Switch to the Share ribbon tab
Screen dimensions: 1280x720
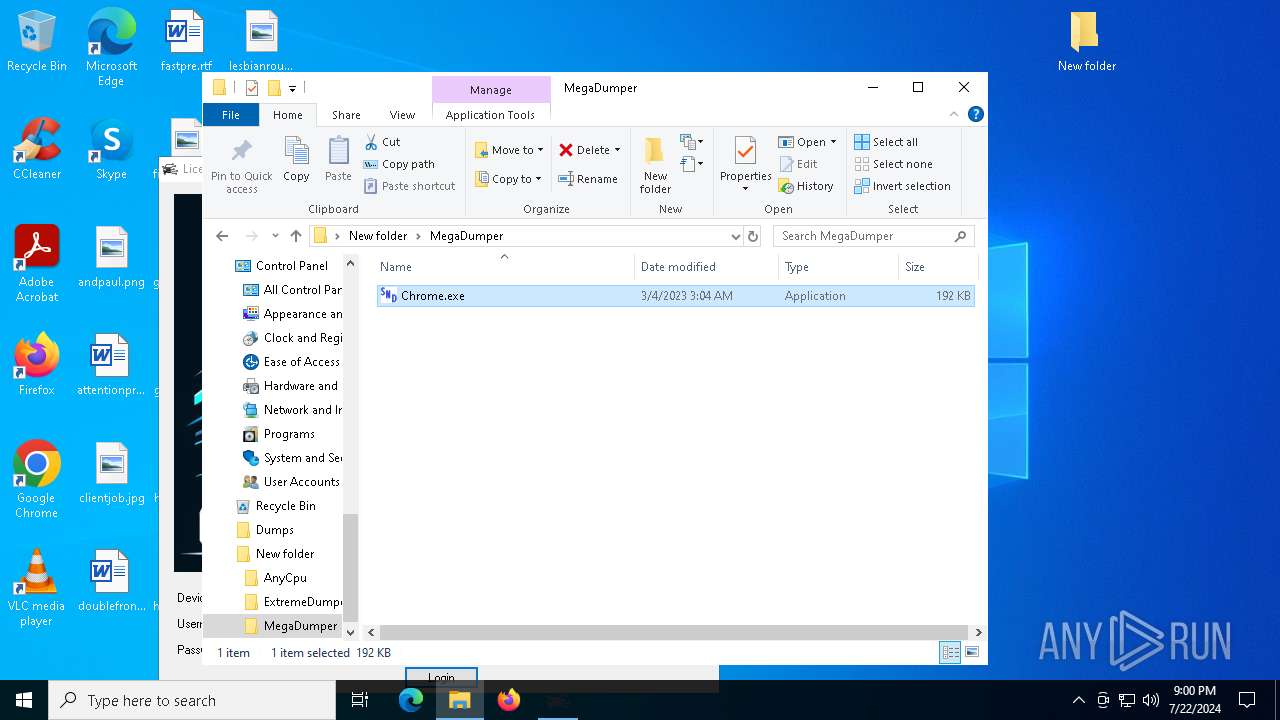tap(346, 115)
